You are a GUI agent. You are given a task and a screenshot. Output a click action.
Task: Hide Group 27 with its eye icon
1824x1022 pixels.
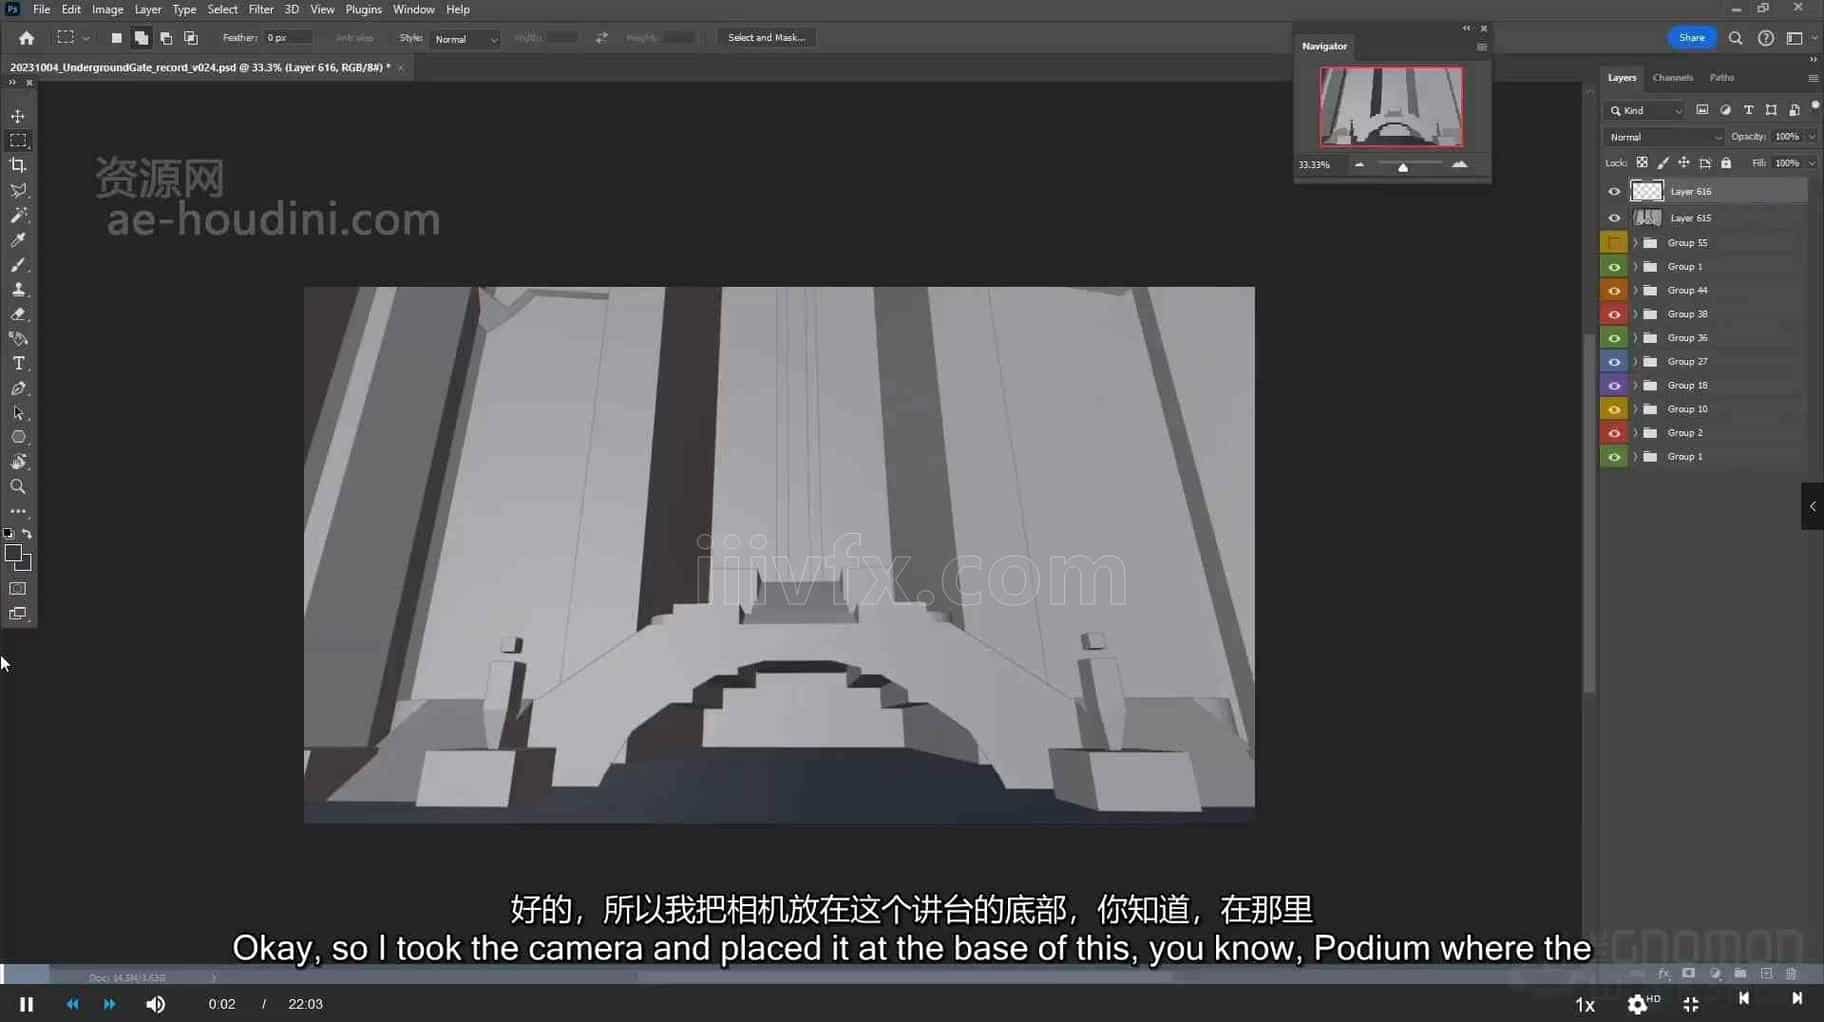point(1614,362)
